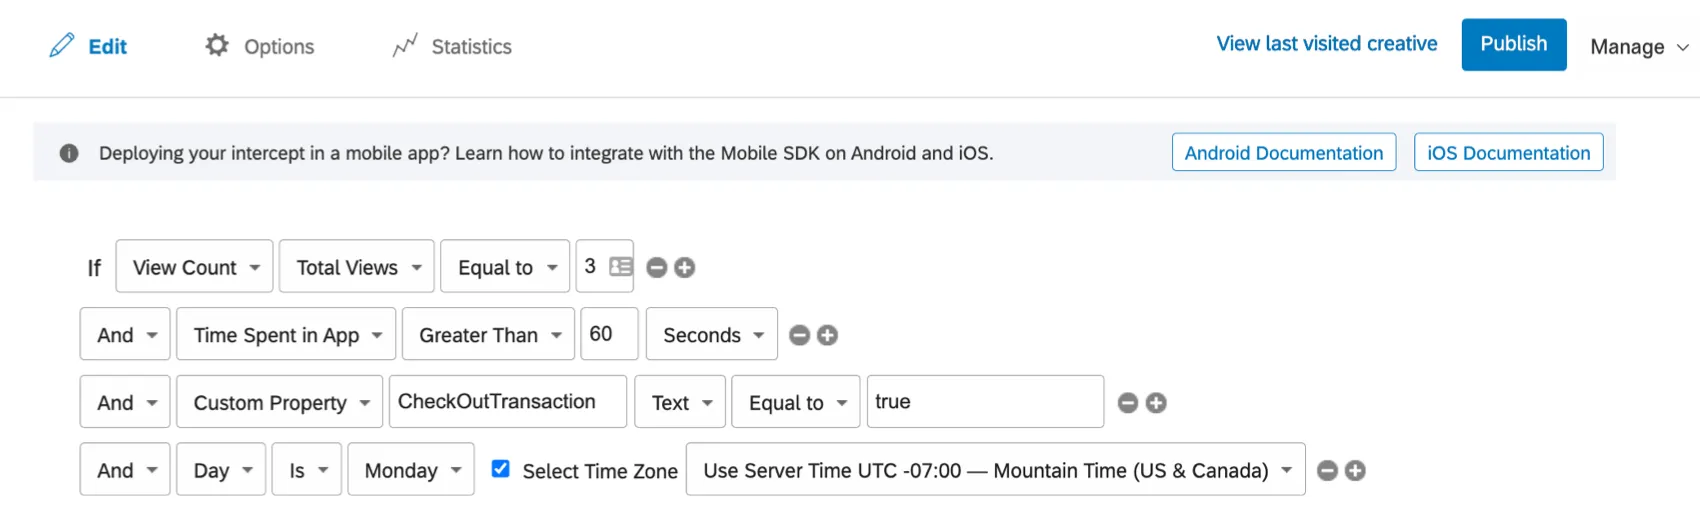Screen dimensions: 1700x524
Task: Remove the Time Spent in App condition
Action: click(x=799, y=335)
